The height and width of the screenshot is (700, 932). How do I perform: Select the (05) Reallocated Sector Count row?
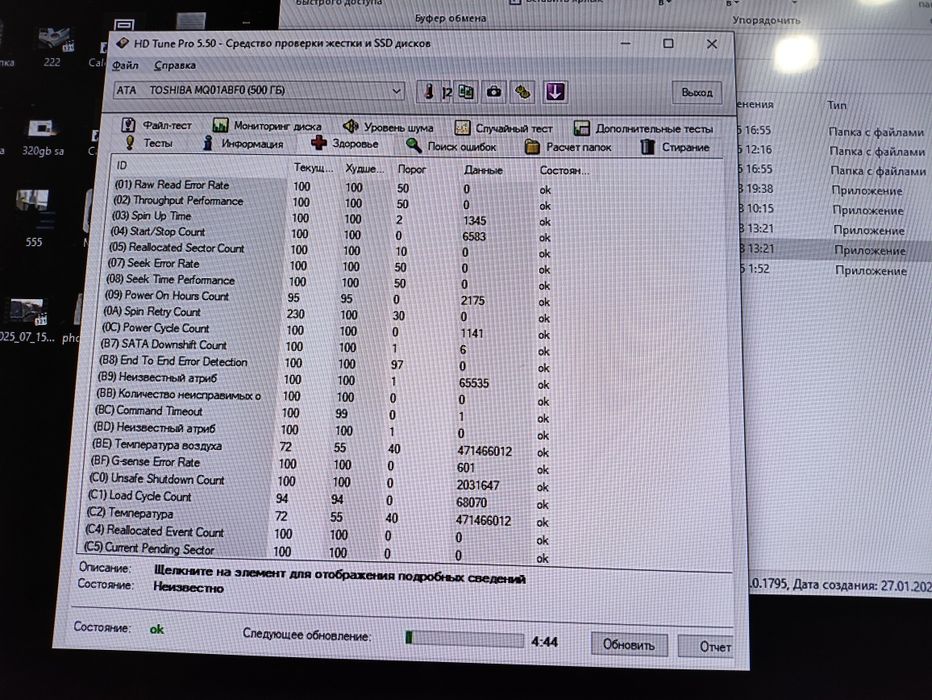pyautogui.click(x=330, y=250)
